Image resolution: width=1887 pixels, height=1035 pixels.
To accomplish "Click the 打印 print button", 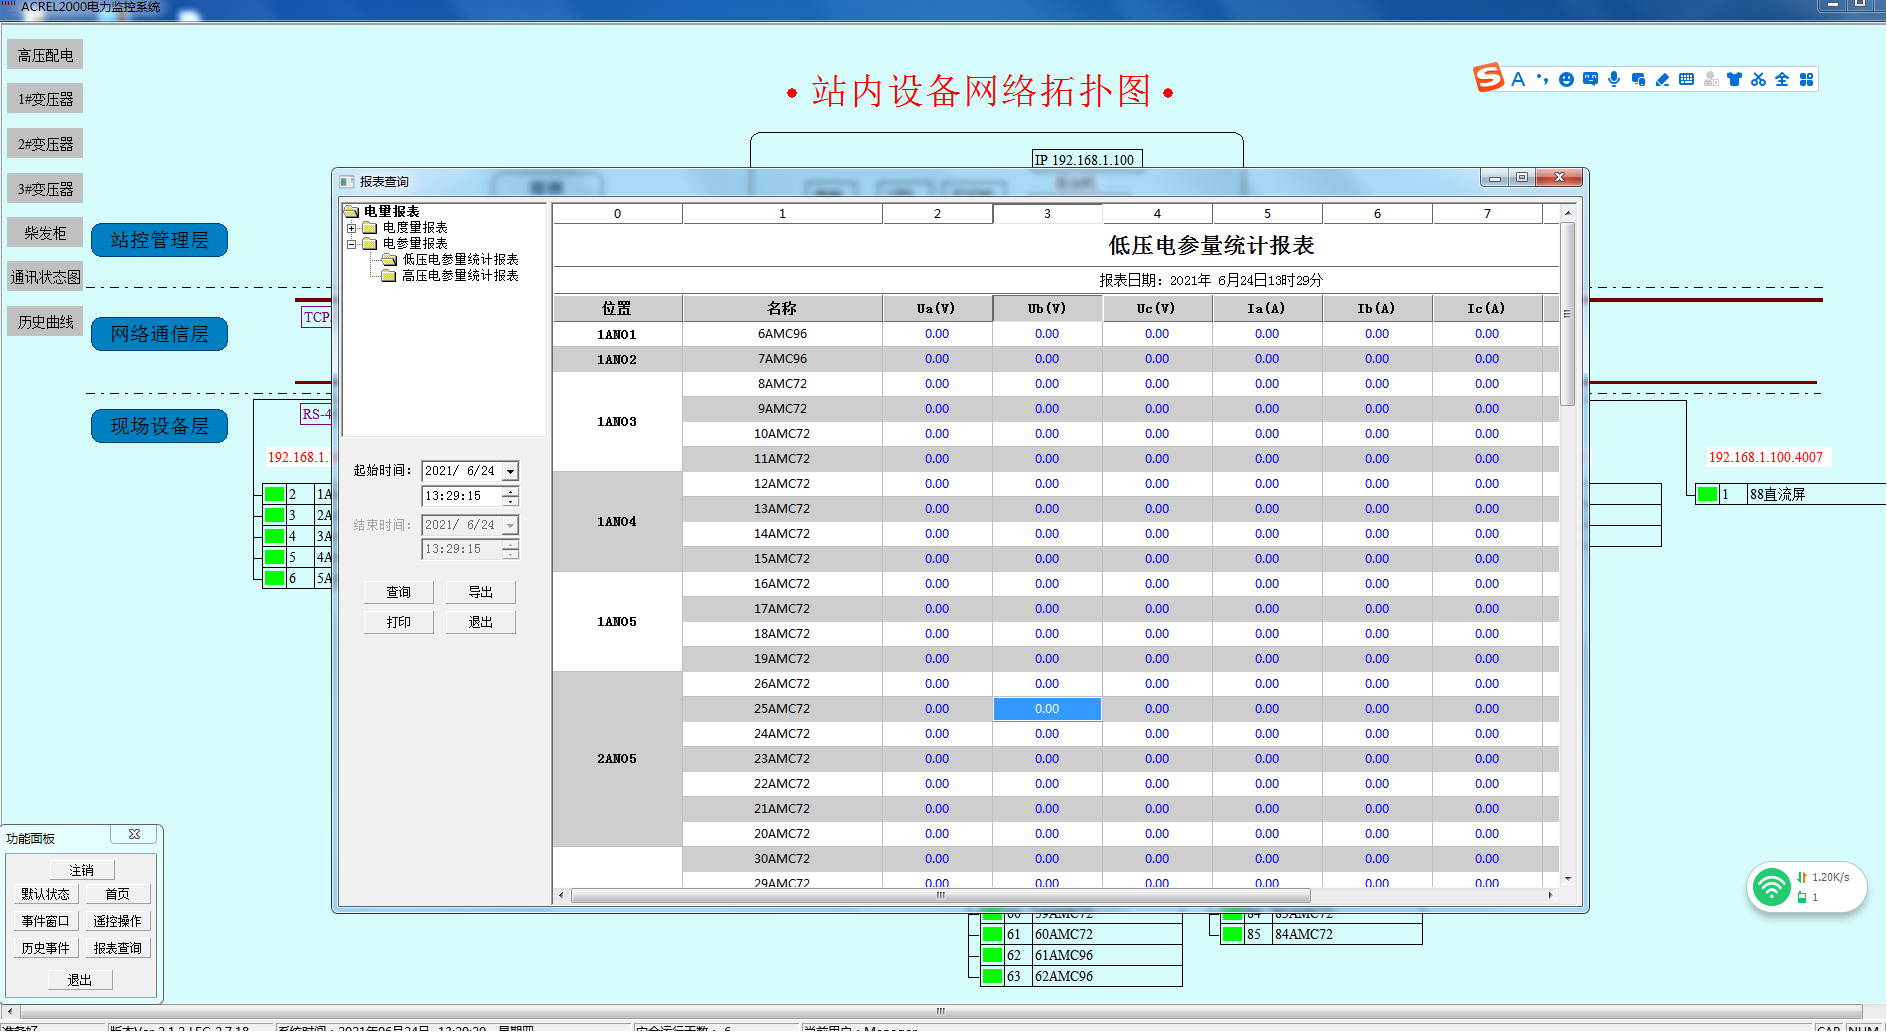I will pos(399,622).
